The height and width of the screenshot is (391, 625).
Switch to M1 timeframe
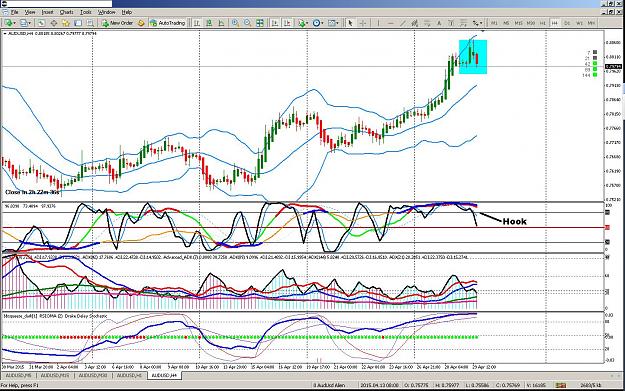click(x=494, y=23)
